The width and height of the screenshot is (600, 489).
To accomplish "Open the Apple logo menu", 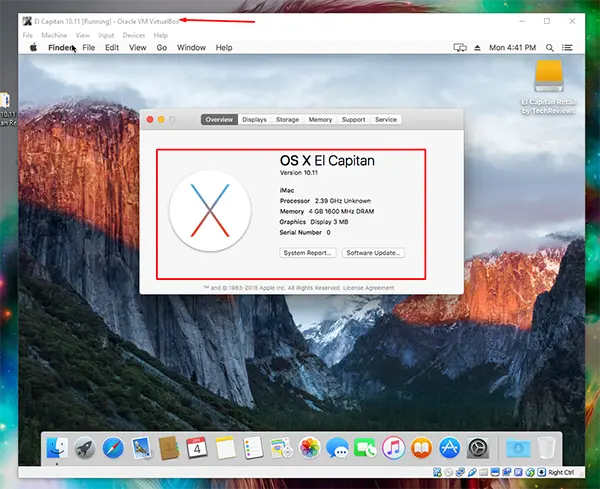I will tap(34, 47).
